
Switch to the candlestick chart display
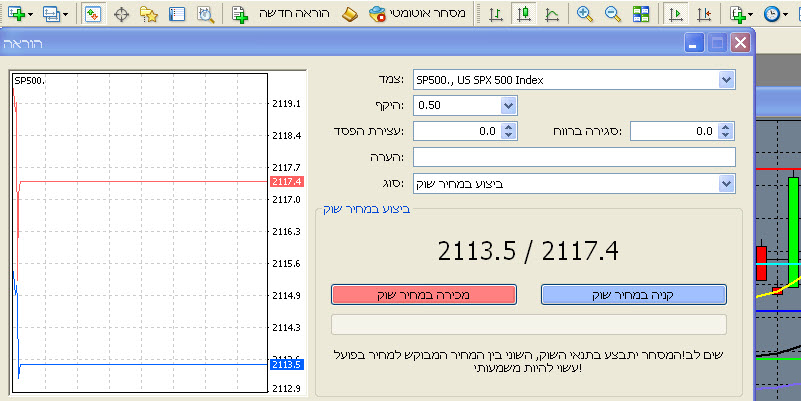[523, 14]
